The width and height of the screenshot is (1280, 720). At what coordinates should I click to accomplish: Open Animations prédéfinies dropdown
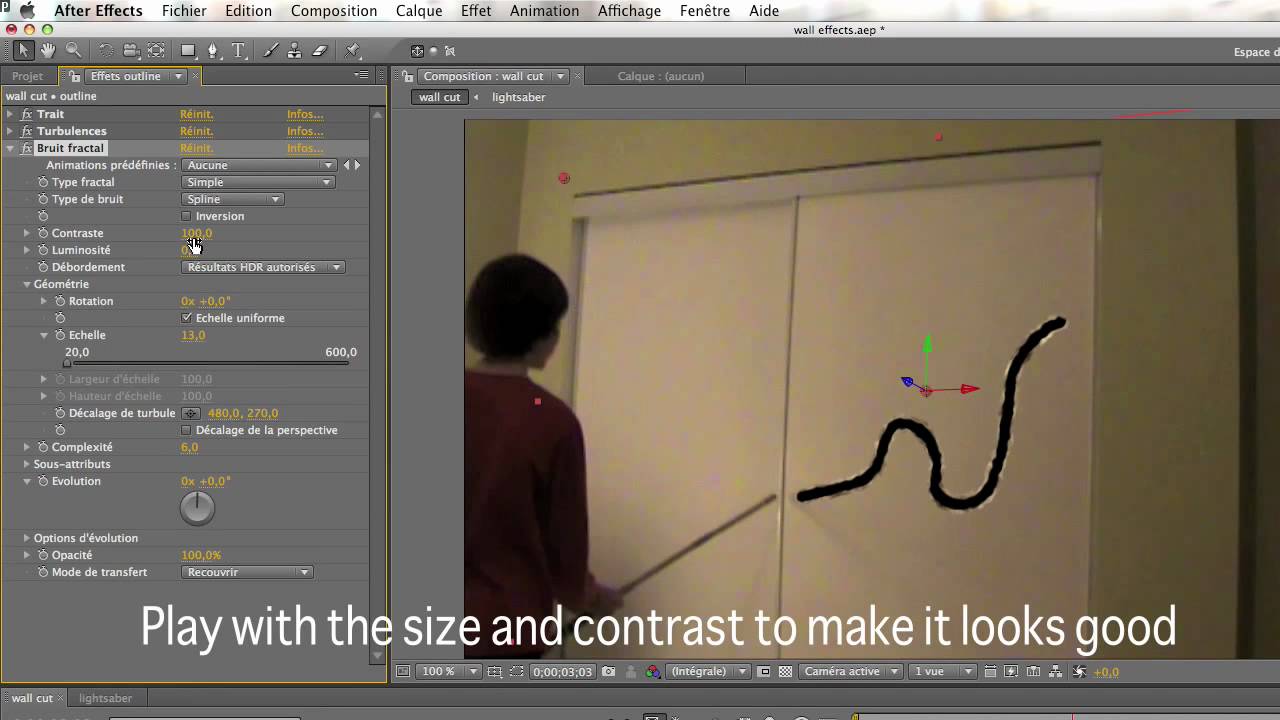pos(259,165)
